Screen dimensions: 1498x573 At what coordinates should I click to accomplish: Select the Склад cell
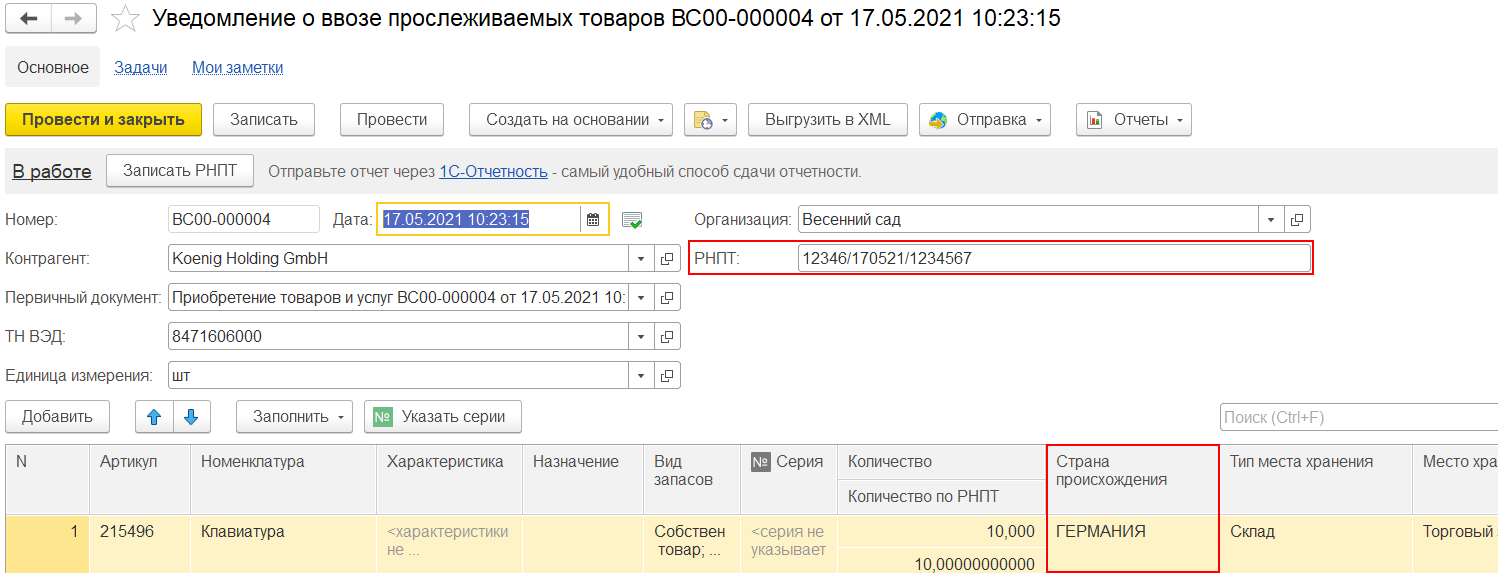point(1315,543)
